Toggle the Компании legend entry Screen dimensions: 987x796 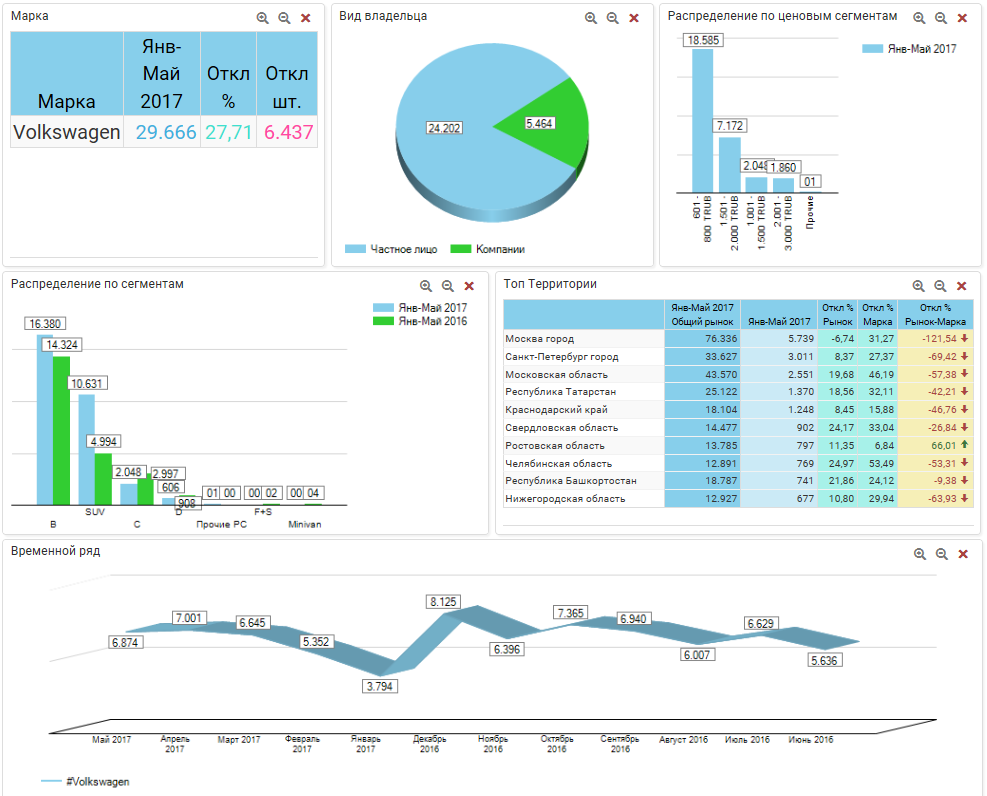coord(488,249)
